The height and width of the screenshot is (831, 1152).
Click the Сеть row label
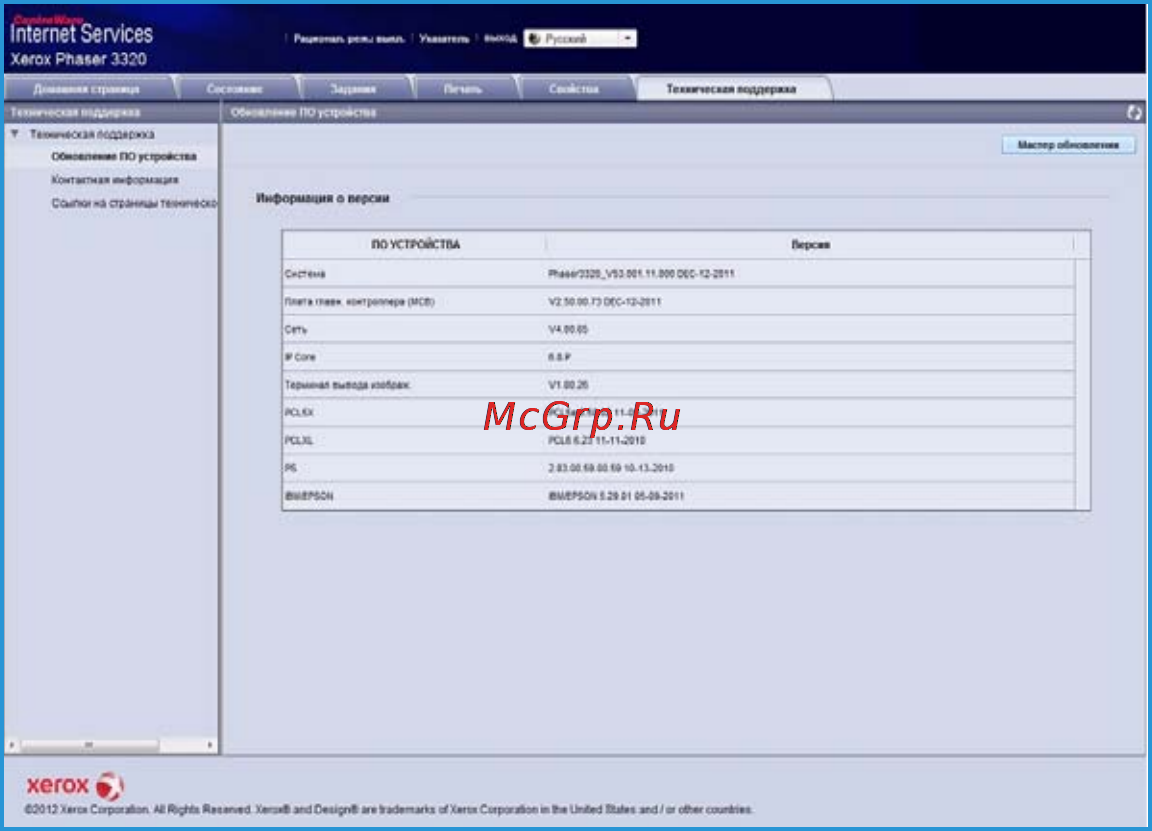(295, 330)
